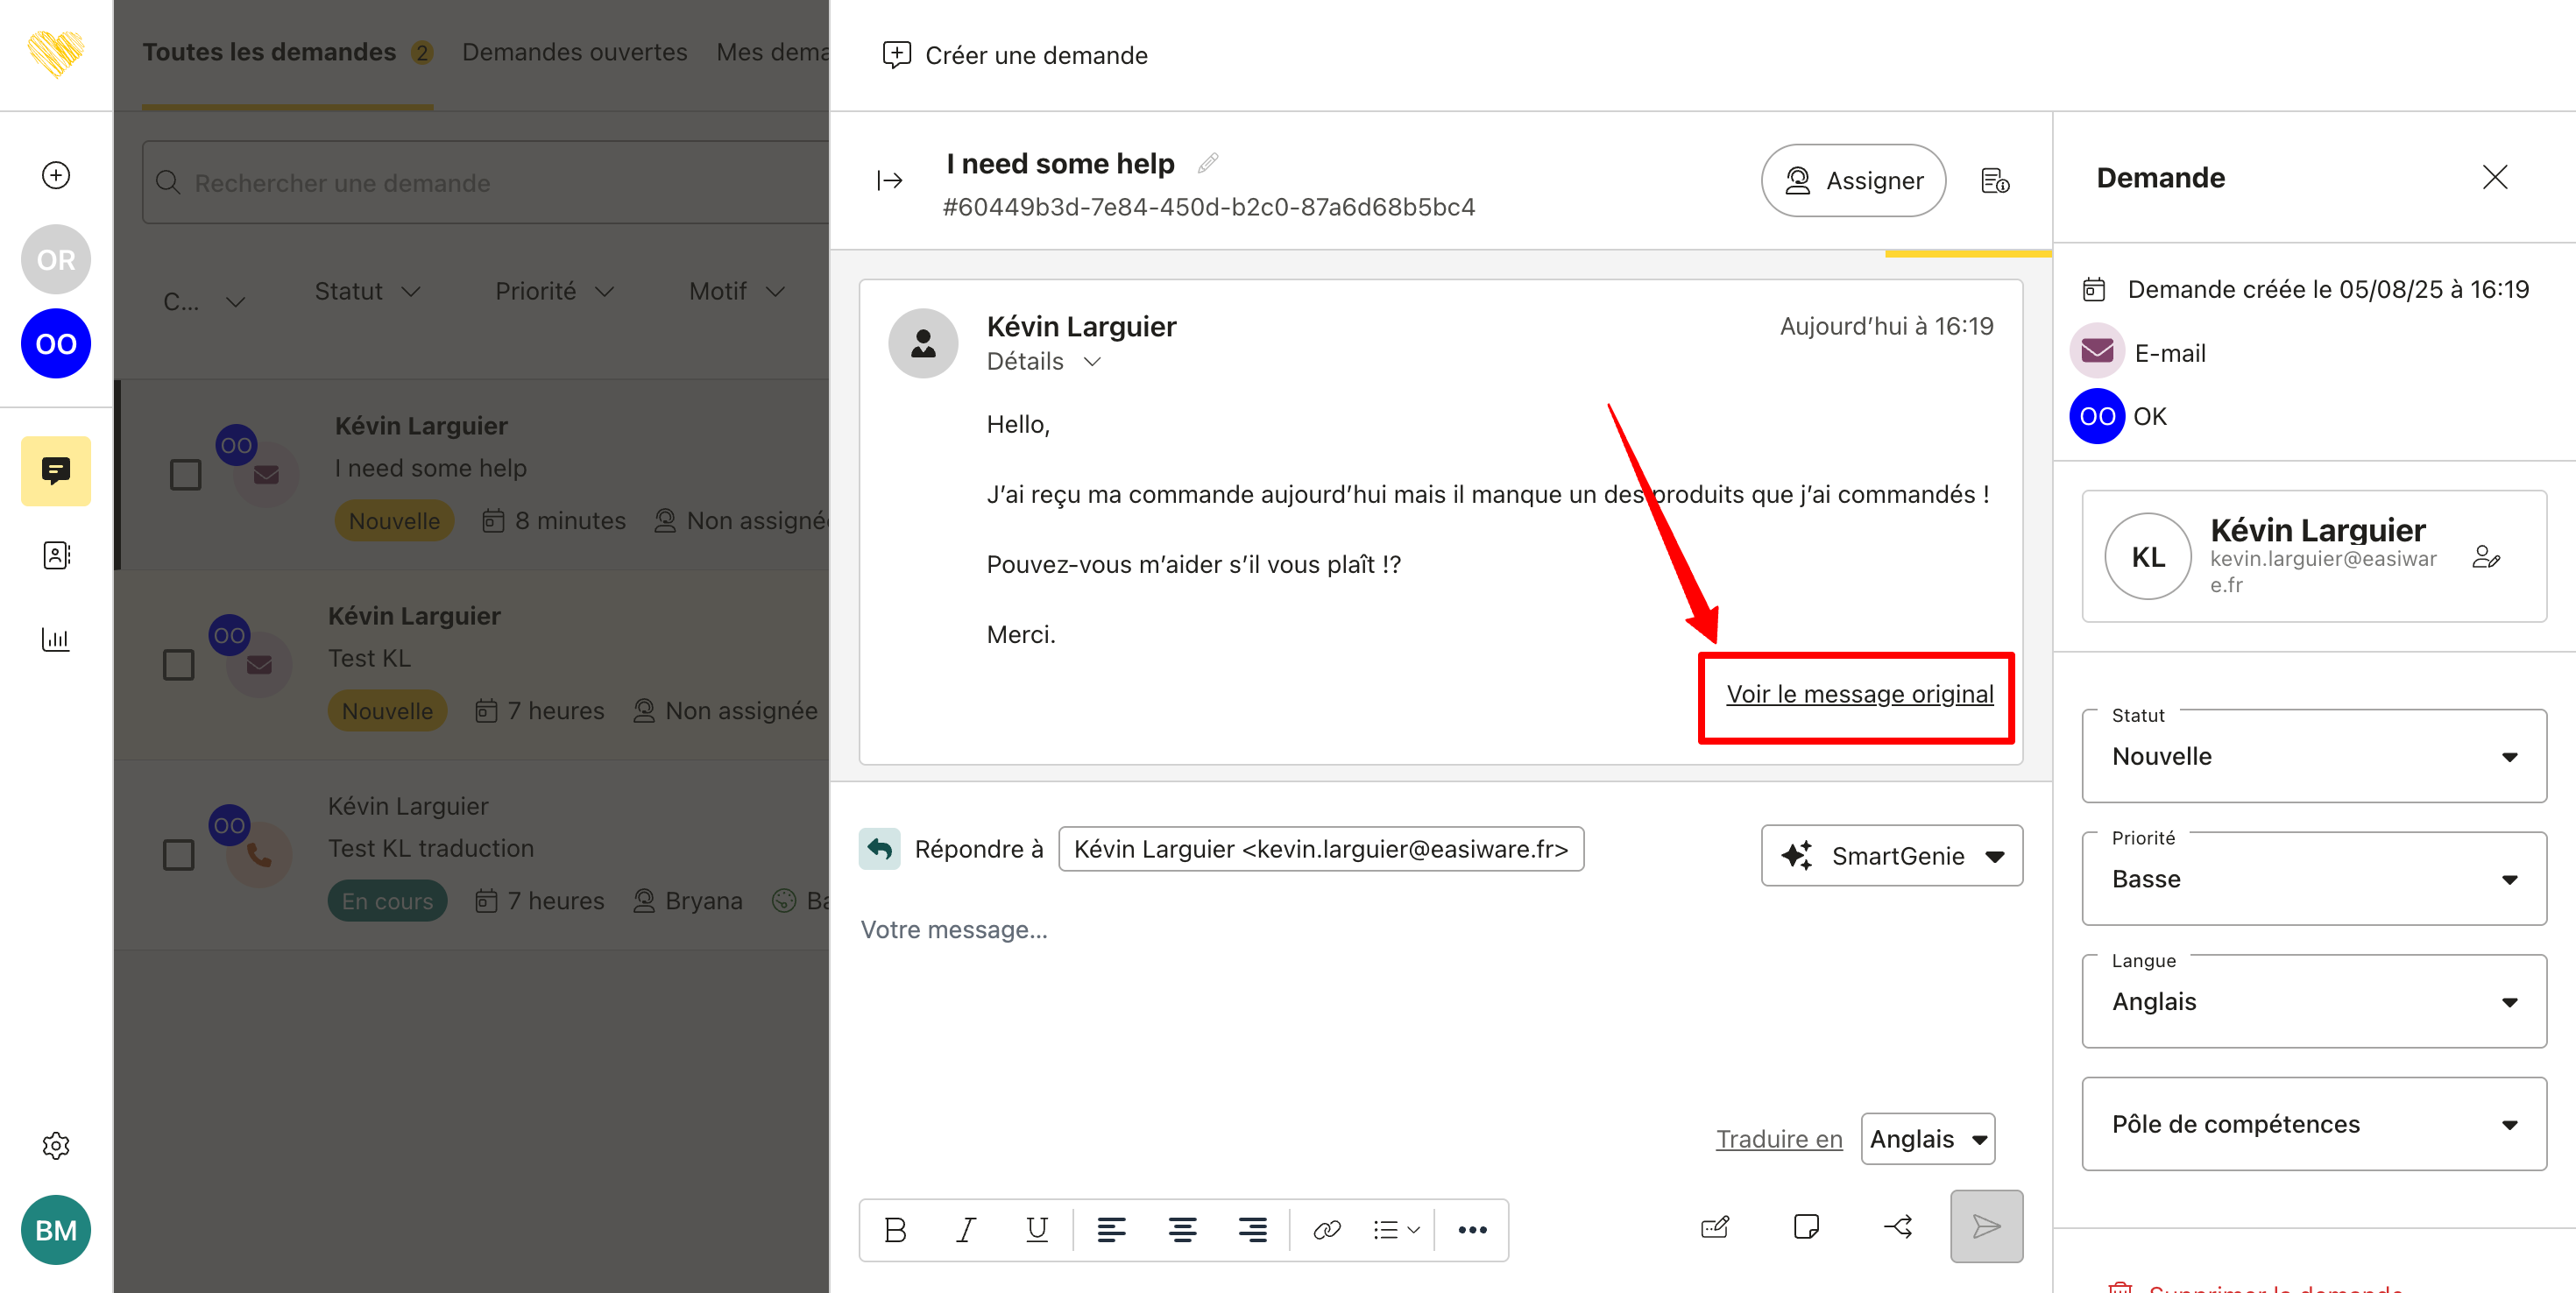Open the request info icon next to Assigner
This screenshot has width=2576, height=1293.
pos(1994,181)
